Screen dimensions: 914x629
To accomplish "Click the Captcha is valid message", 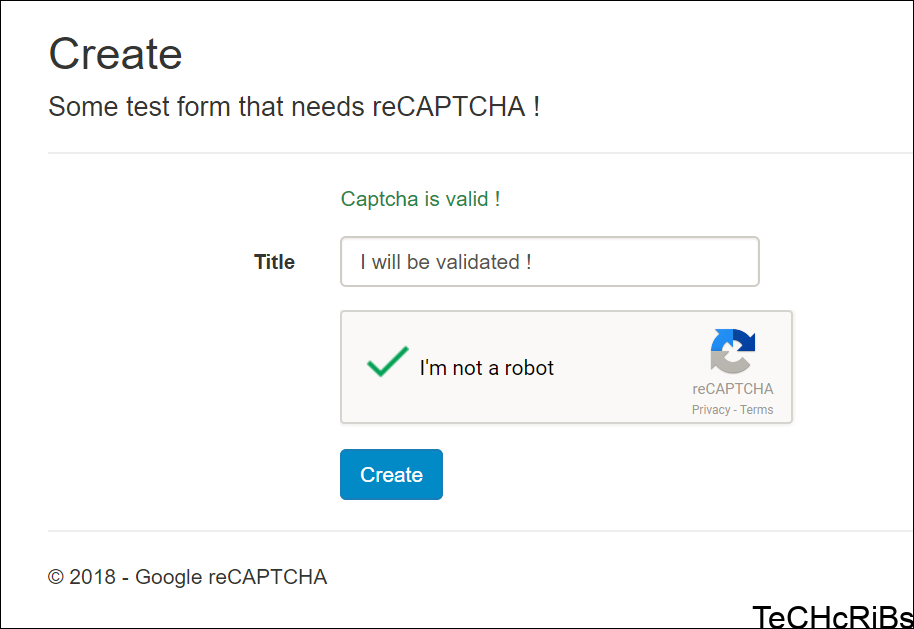I will (x=421, y=199).
